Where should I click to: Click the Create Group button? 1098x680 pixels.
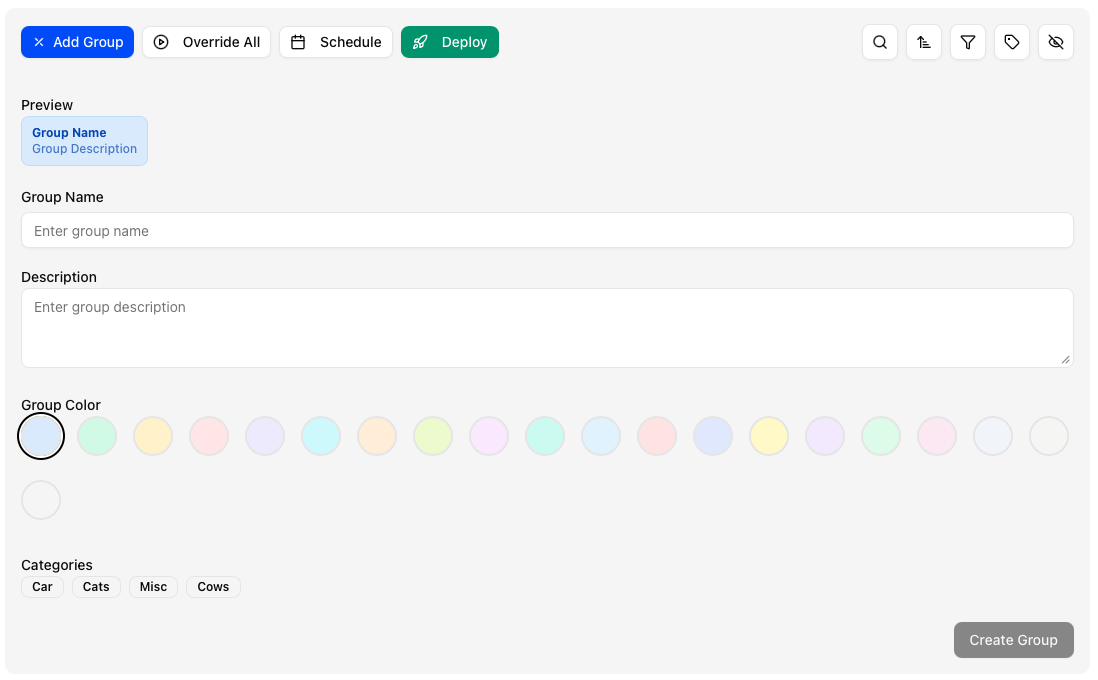pos(1013,640)
